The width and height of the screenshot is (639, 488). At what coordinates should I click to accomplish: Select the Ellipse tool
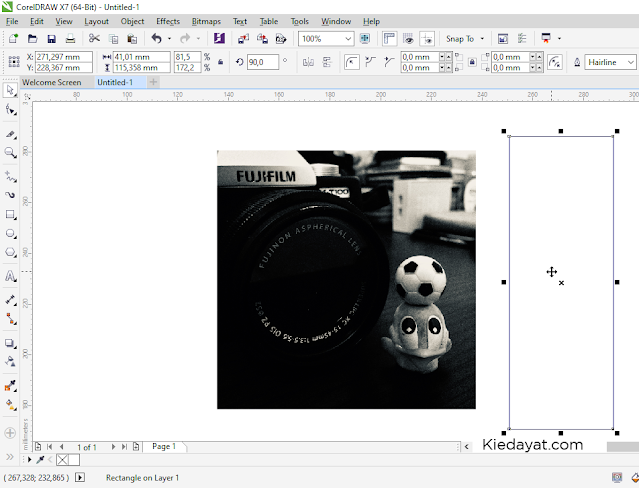10,234
